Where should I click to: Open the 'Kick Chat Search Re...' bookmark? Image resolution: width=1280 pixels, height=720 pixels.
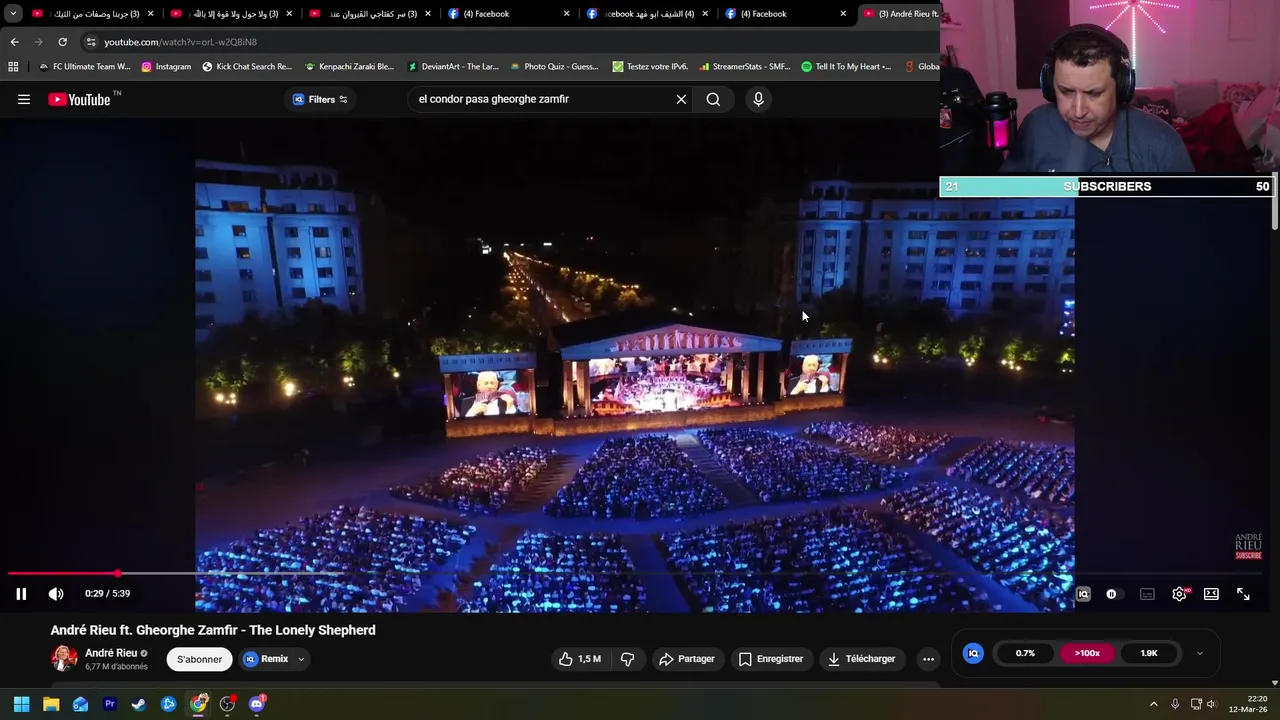(x=247, y=67)
